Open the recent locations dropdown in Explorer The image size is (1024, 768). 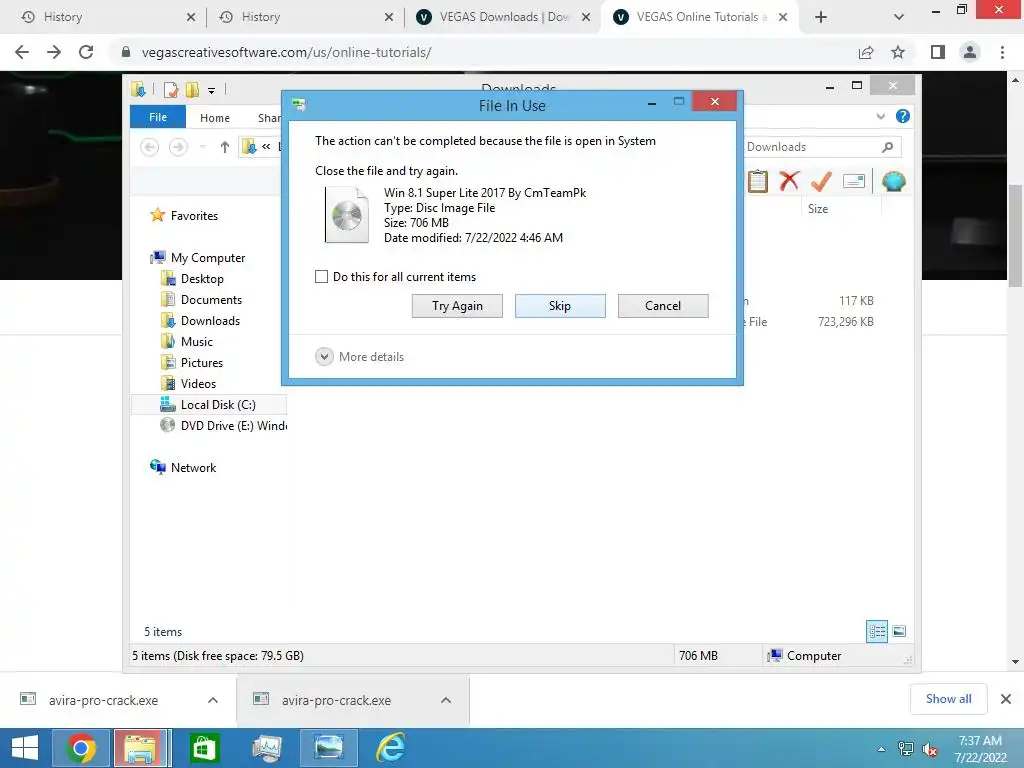coord(202,147)
